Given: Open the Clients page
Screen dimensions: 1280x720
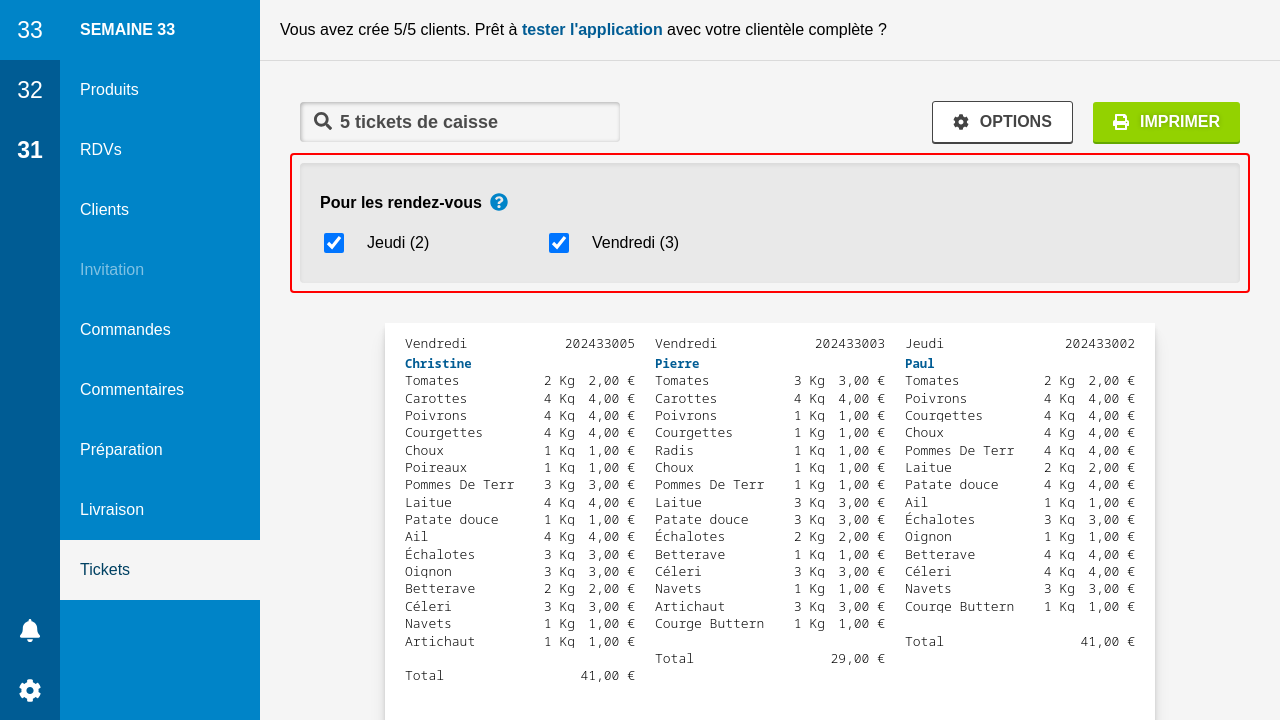Looking at the screenshot, I should 105,210.
